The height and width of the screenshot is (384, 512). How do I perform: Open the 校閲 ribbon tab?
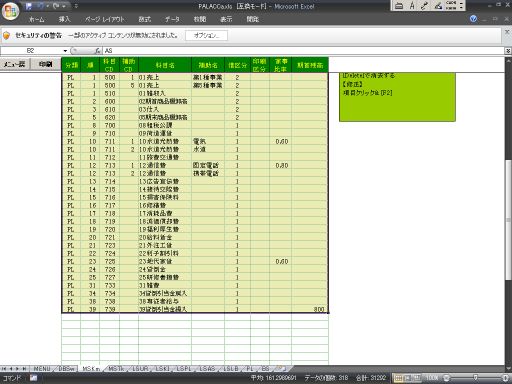pyautogui.click(x=200, y=19)
